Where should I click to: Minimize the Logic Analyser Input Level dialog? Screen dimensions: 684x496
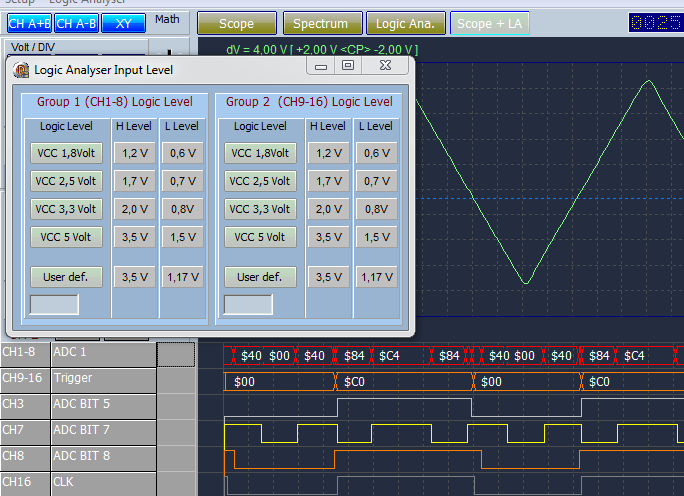click(321, 66)
